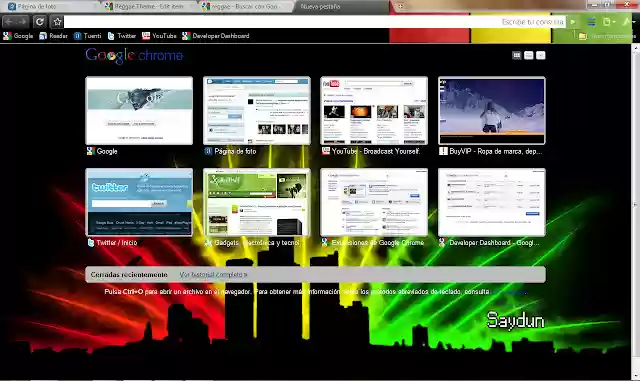Click the Twitter bird favicon by Inicio

[91, 243]
